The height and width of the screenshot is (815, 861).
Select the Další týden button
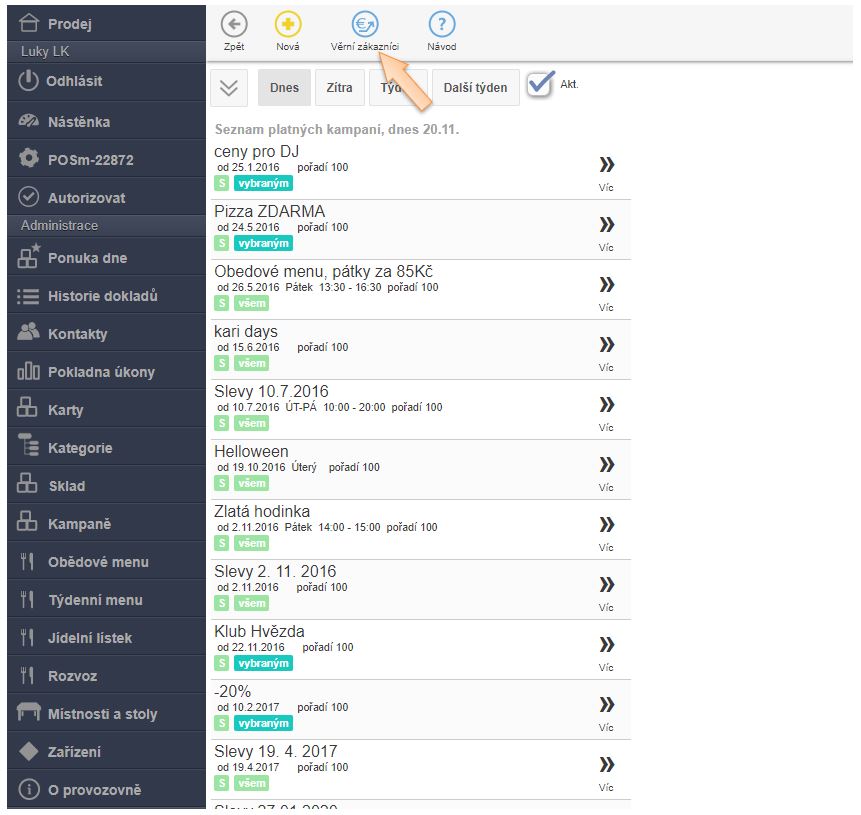[x=475, y=87]
